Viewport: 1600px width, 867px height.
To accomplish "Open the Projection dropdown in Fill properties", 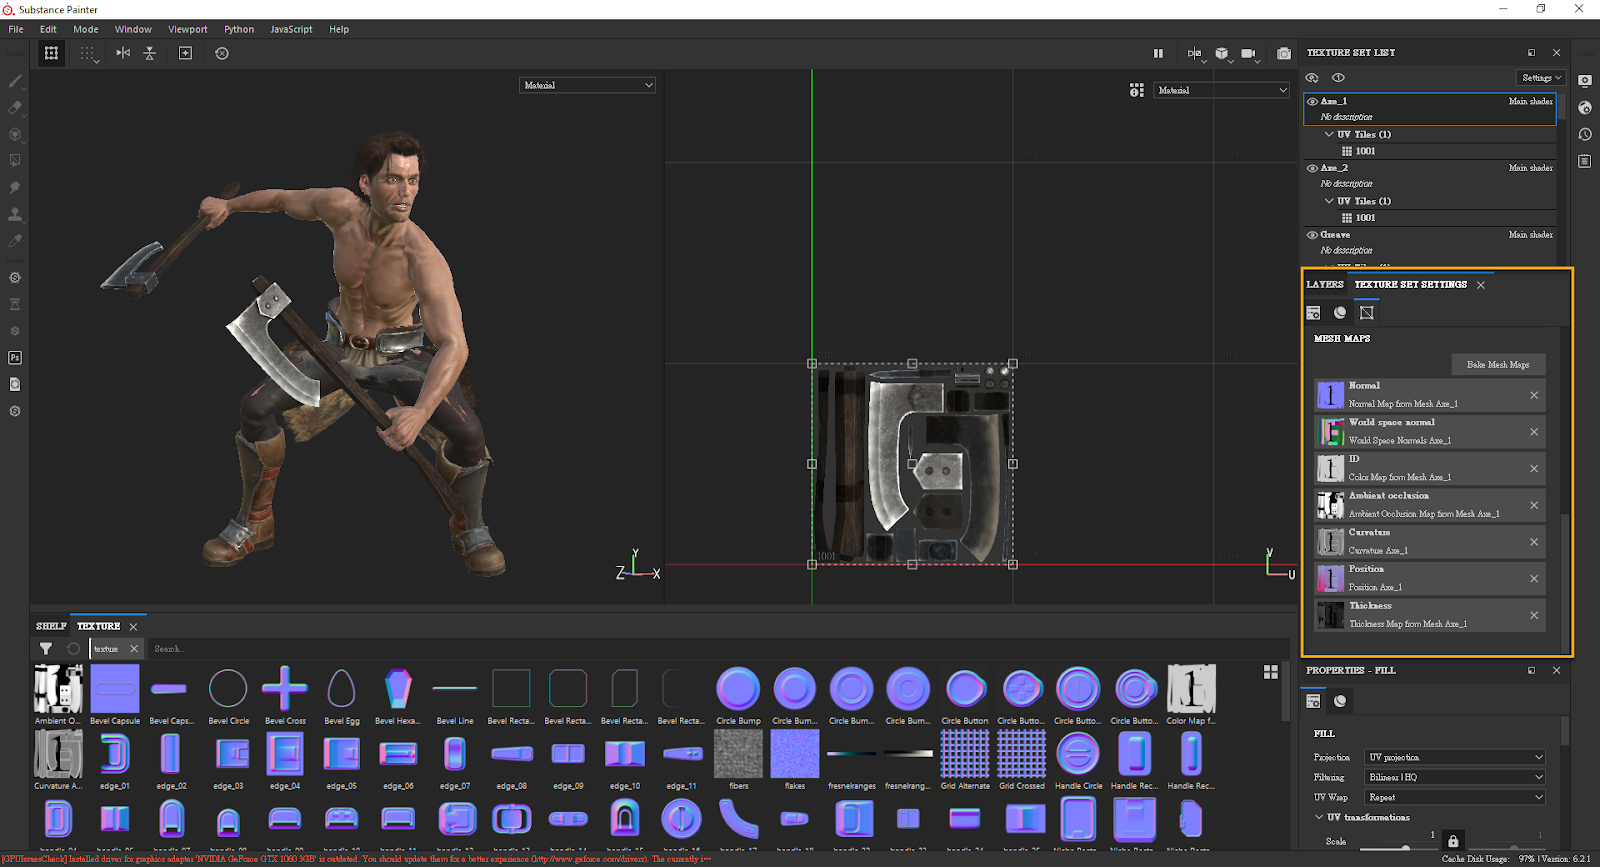I will coord(1456,757).
